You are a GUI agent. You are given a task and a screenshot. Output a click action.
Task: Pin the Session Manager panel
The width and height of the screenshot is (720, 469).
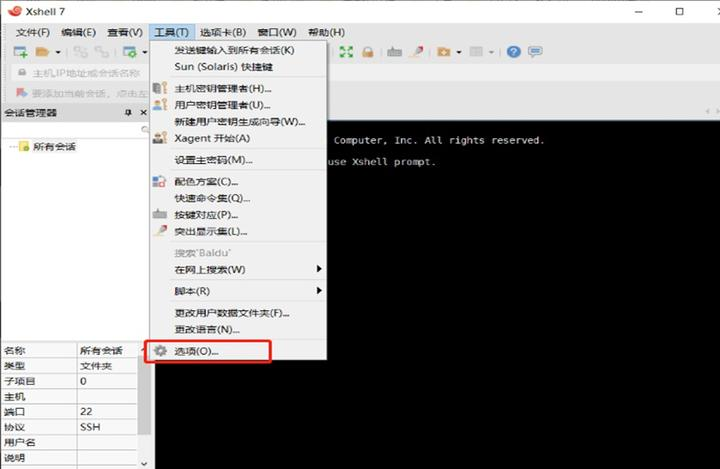128,113
